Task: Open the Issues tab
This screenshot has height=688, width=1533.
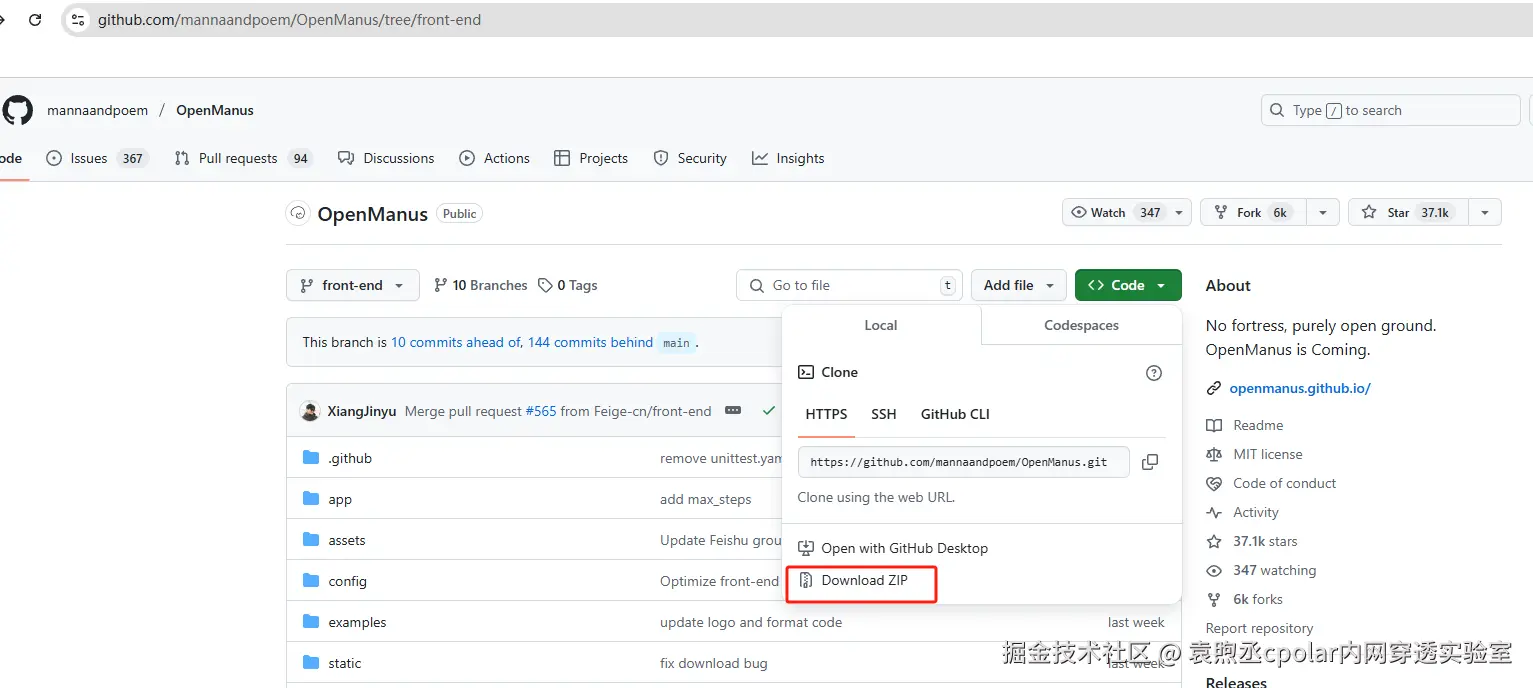Action: (x=97, y=158)
